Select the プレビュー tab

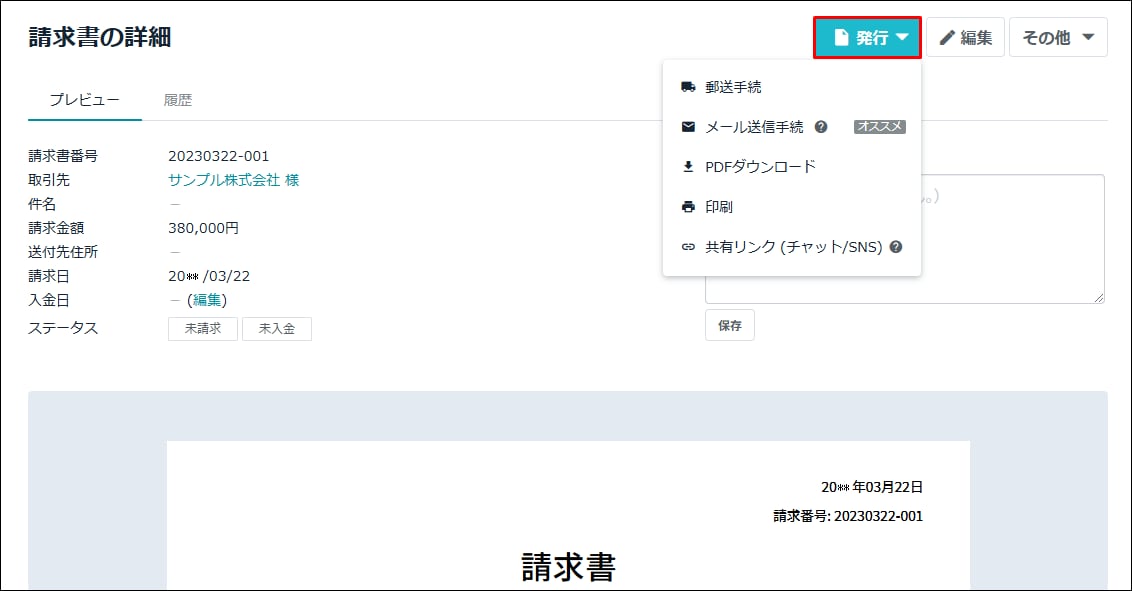pos(85,100)
